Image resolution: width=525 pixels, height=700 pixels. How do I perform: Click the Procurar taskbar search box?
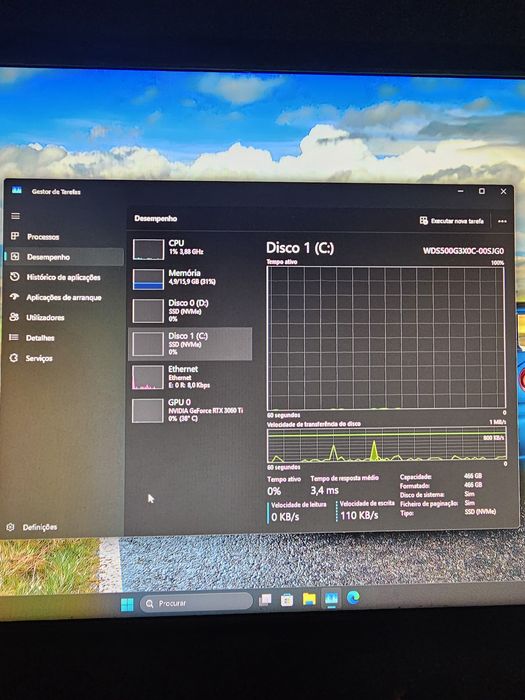(196, 603)
